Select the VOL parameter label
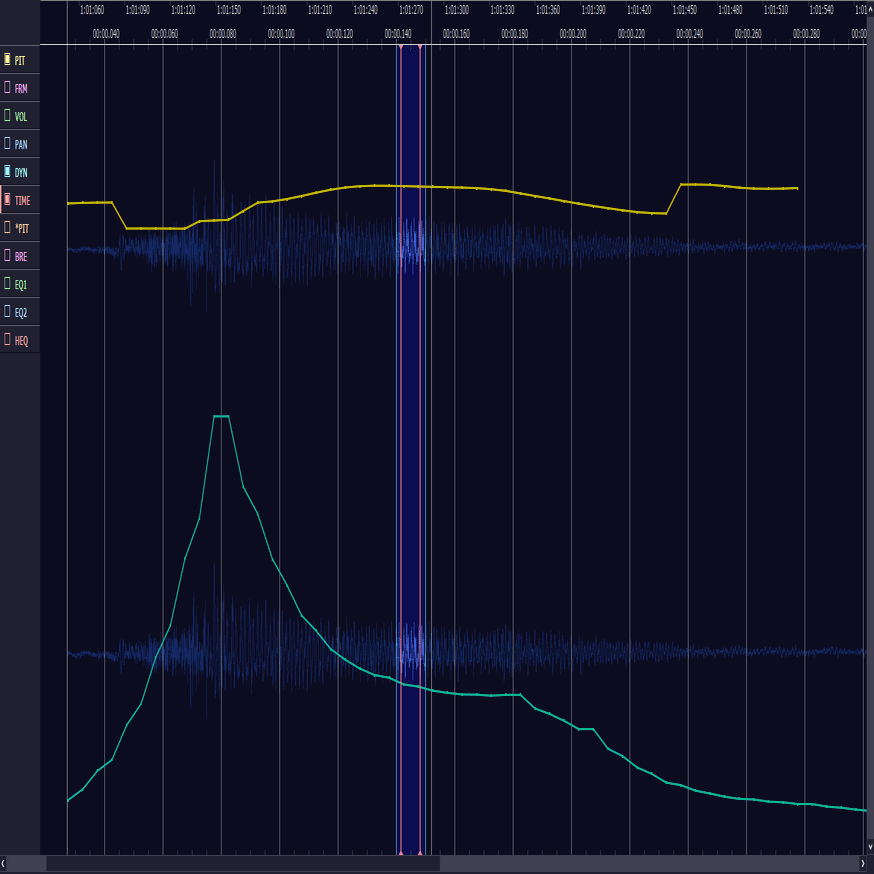The height and width of the screenshot is (874, 874). point(21,116)
